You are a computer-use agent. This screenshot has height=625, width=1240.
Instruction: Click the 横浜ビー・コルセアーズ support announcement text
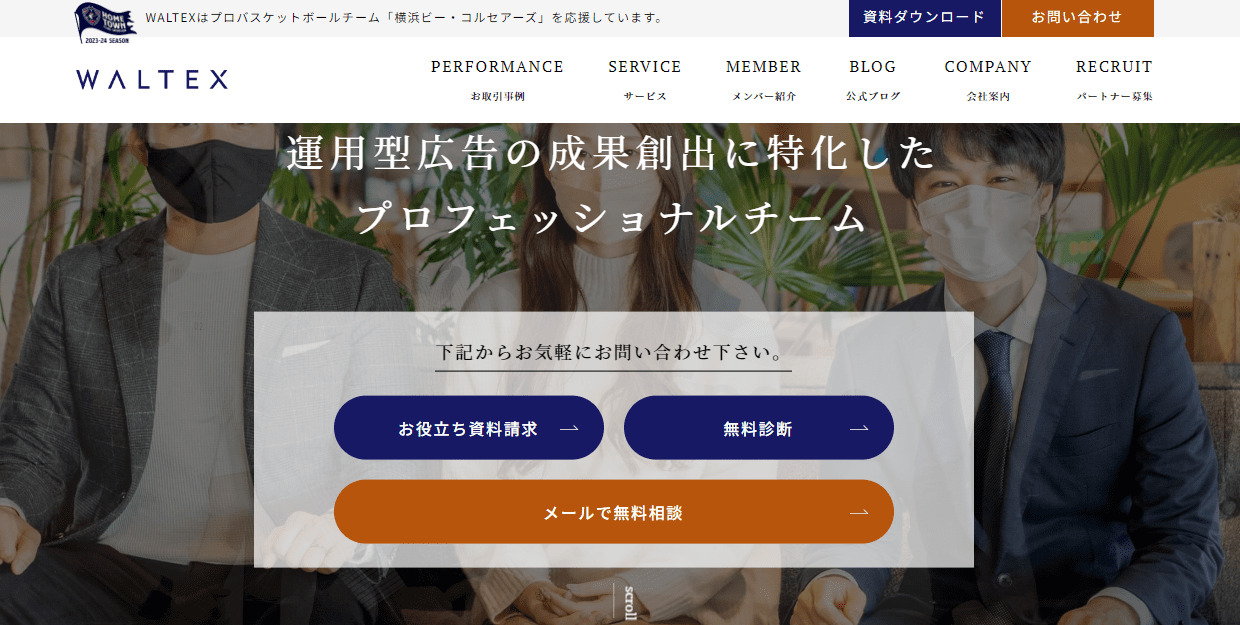click(x=404, y=18)
